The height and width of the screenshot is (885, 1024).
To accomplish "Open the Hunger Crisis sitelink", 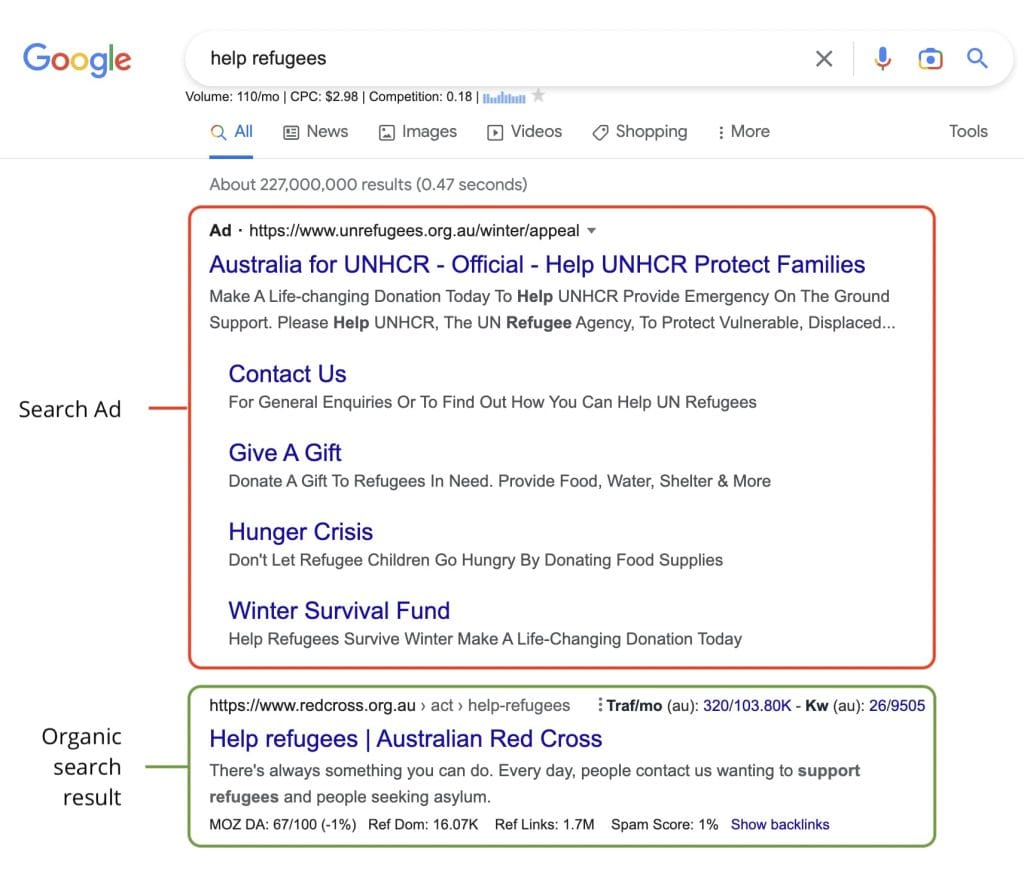I will click(x=300, y=532).
